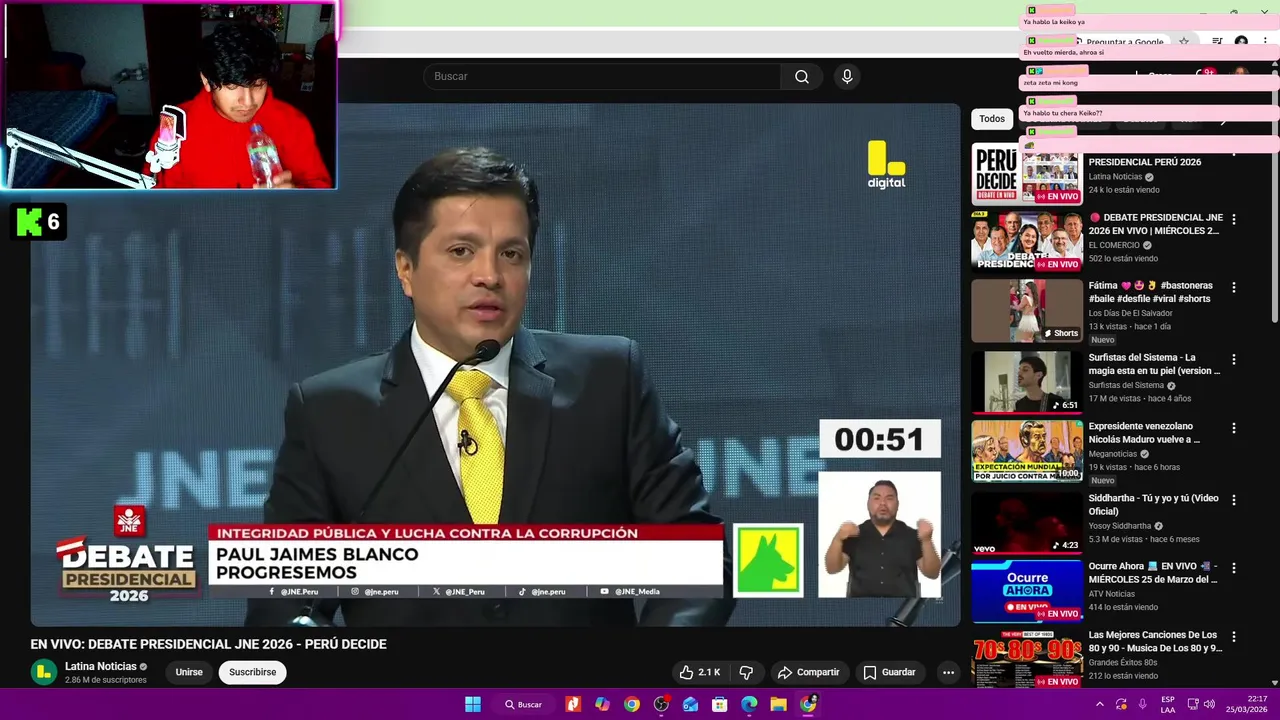Click the Latina Noticias channel avatar
The width and height of the screenshot is (1280, 720).
click(44, 672)
